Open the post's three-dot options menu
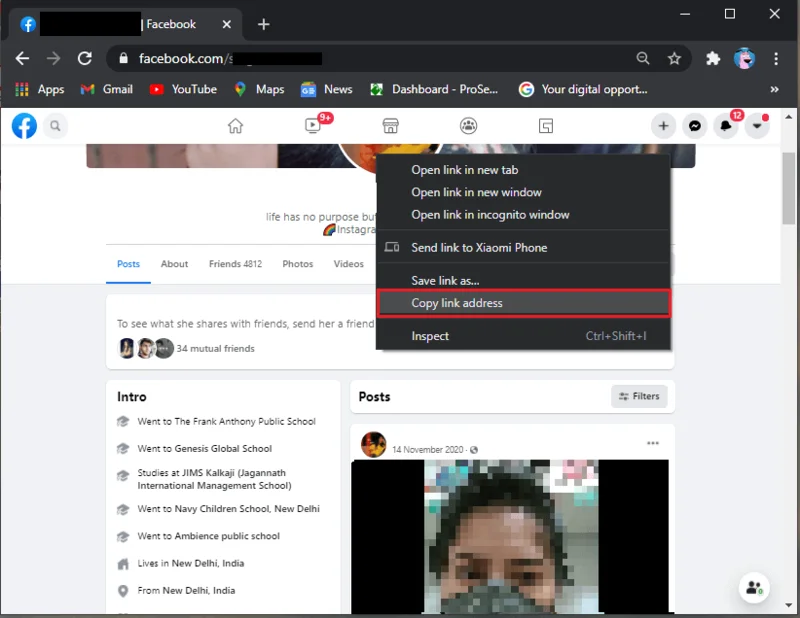Image resolution: width=800 pixels, height=618 pixels. (653, 443)
